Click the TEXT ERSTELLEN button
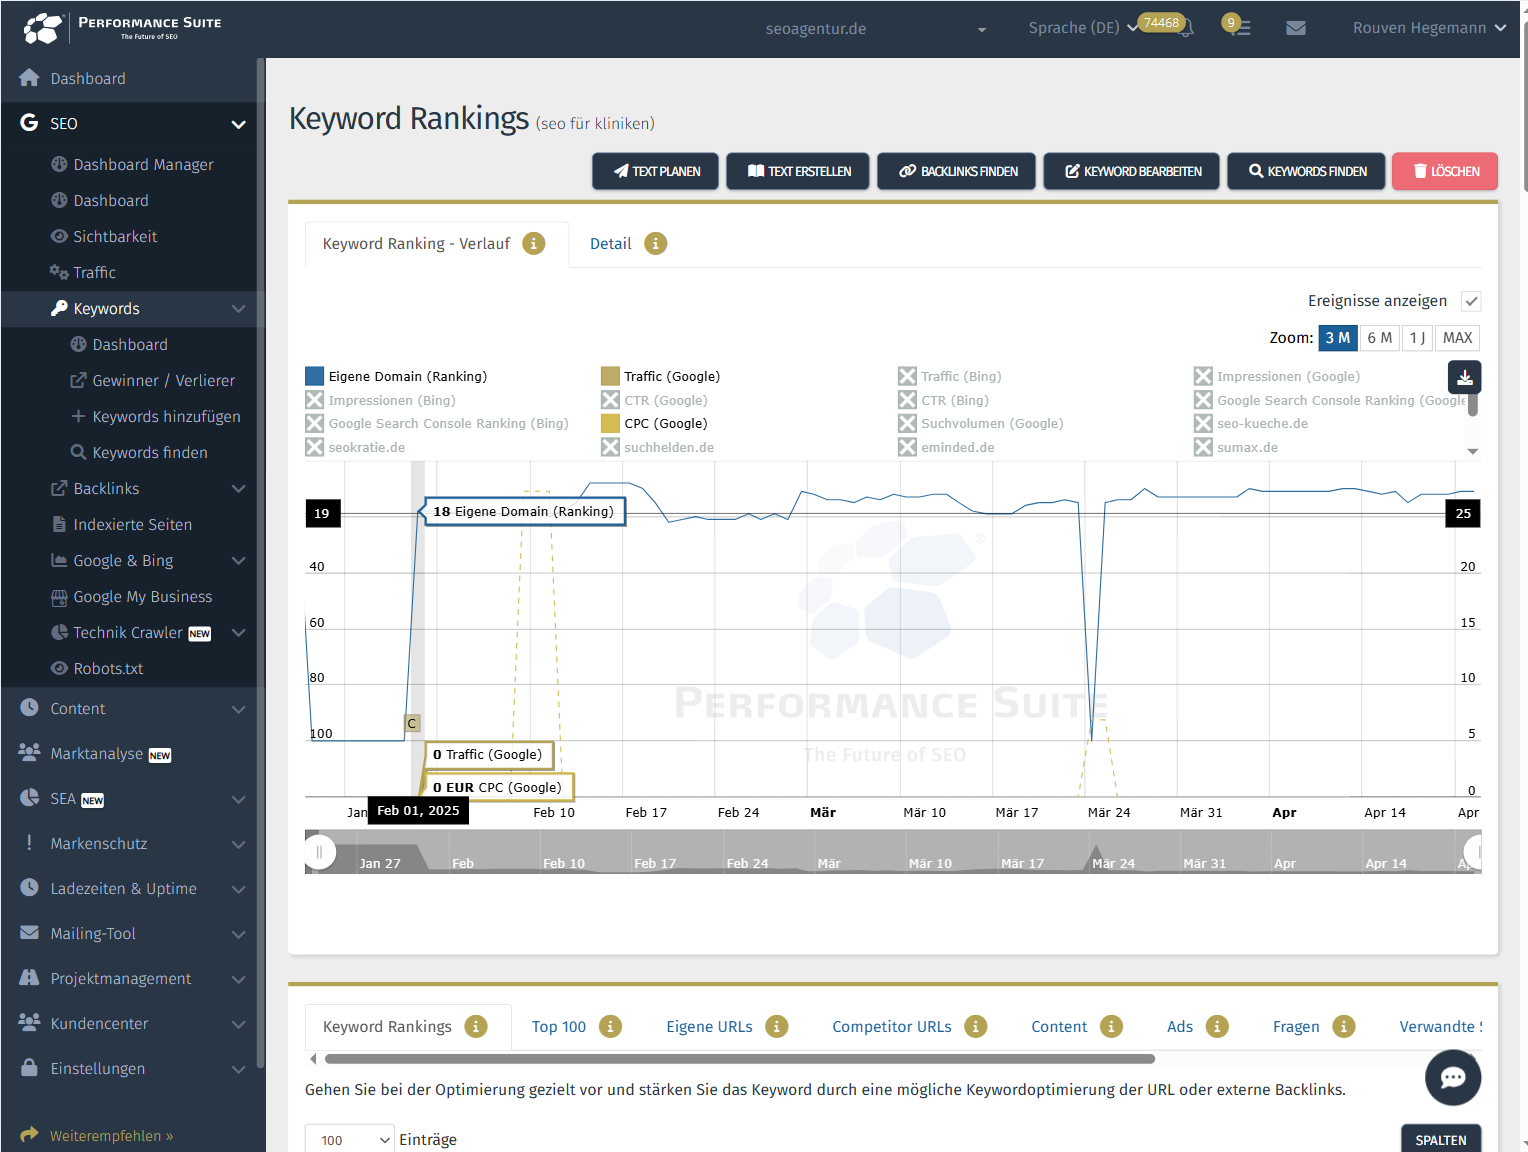The height and width of the screenshot is (1152, 1528). [798, 171]
